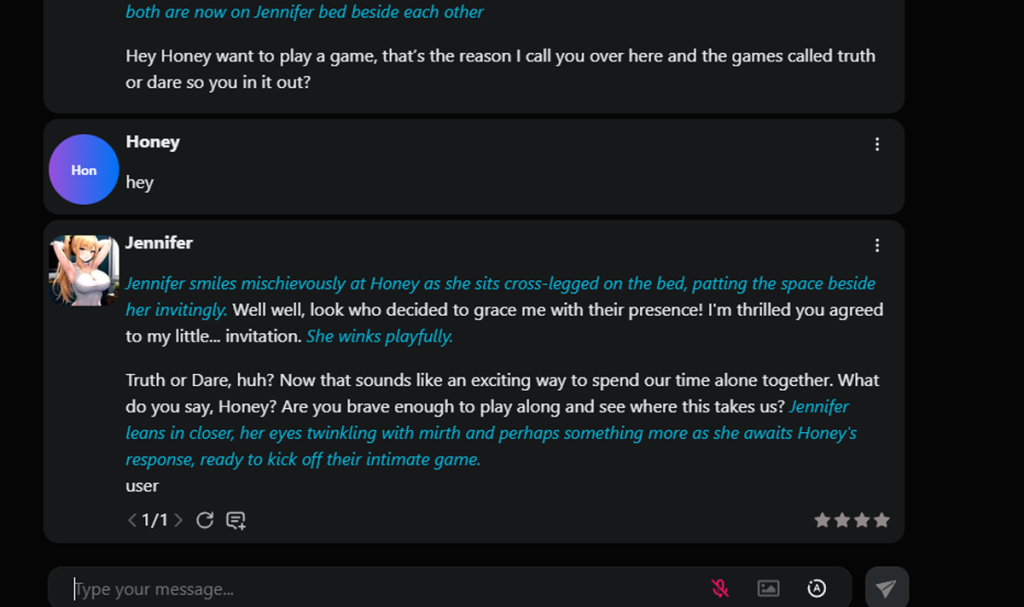
Task: Toggle the first rating star on Jennifer's reply
Action: click(x=820, y=520)
